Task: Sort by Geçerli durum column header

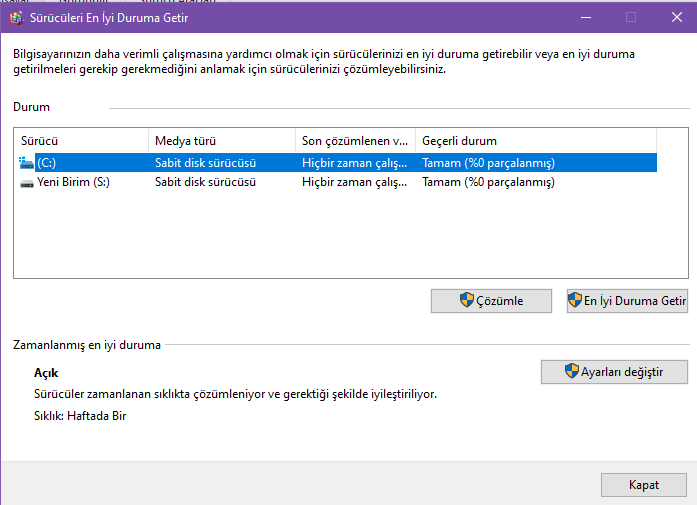Action: [535, 141]
